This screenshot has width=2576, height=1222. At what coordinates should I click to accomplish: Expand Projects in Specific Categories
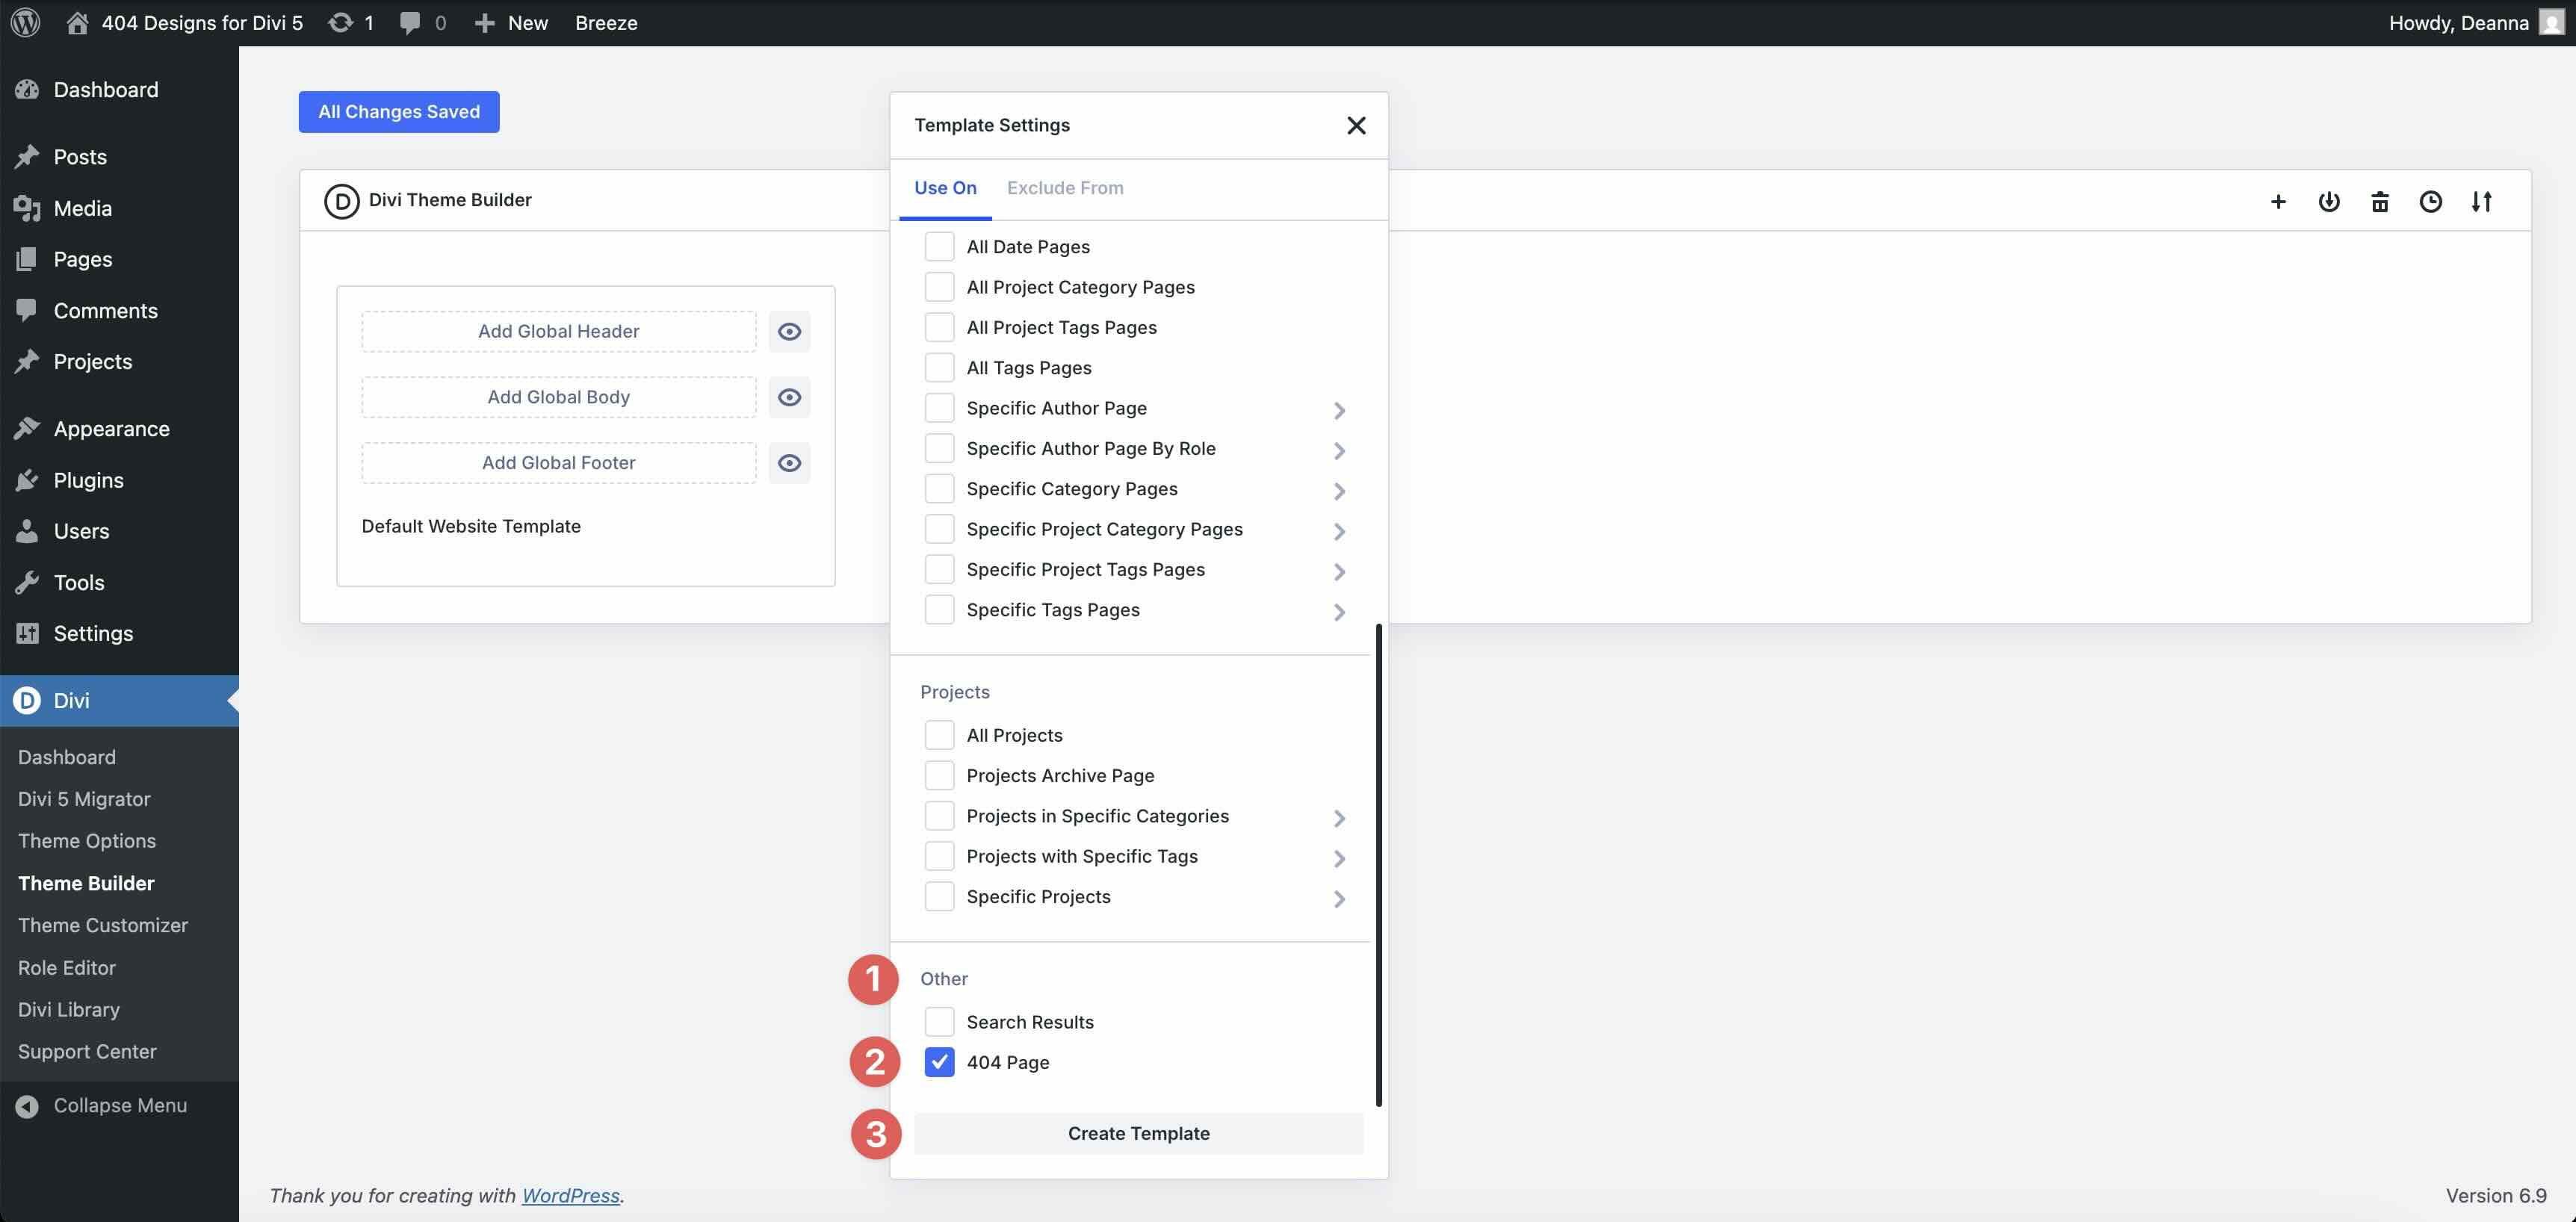tap(1340, 817)
